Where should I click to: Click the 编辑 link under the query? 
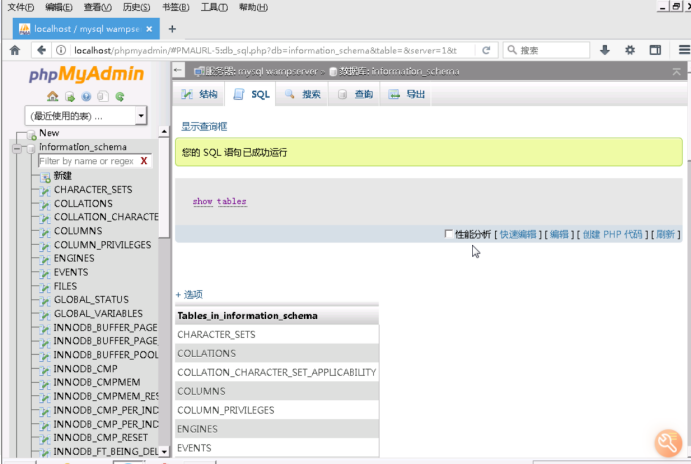[559, 234]
